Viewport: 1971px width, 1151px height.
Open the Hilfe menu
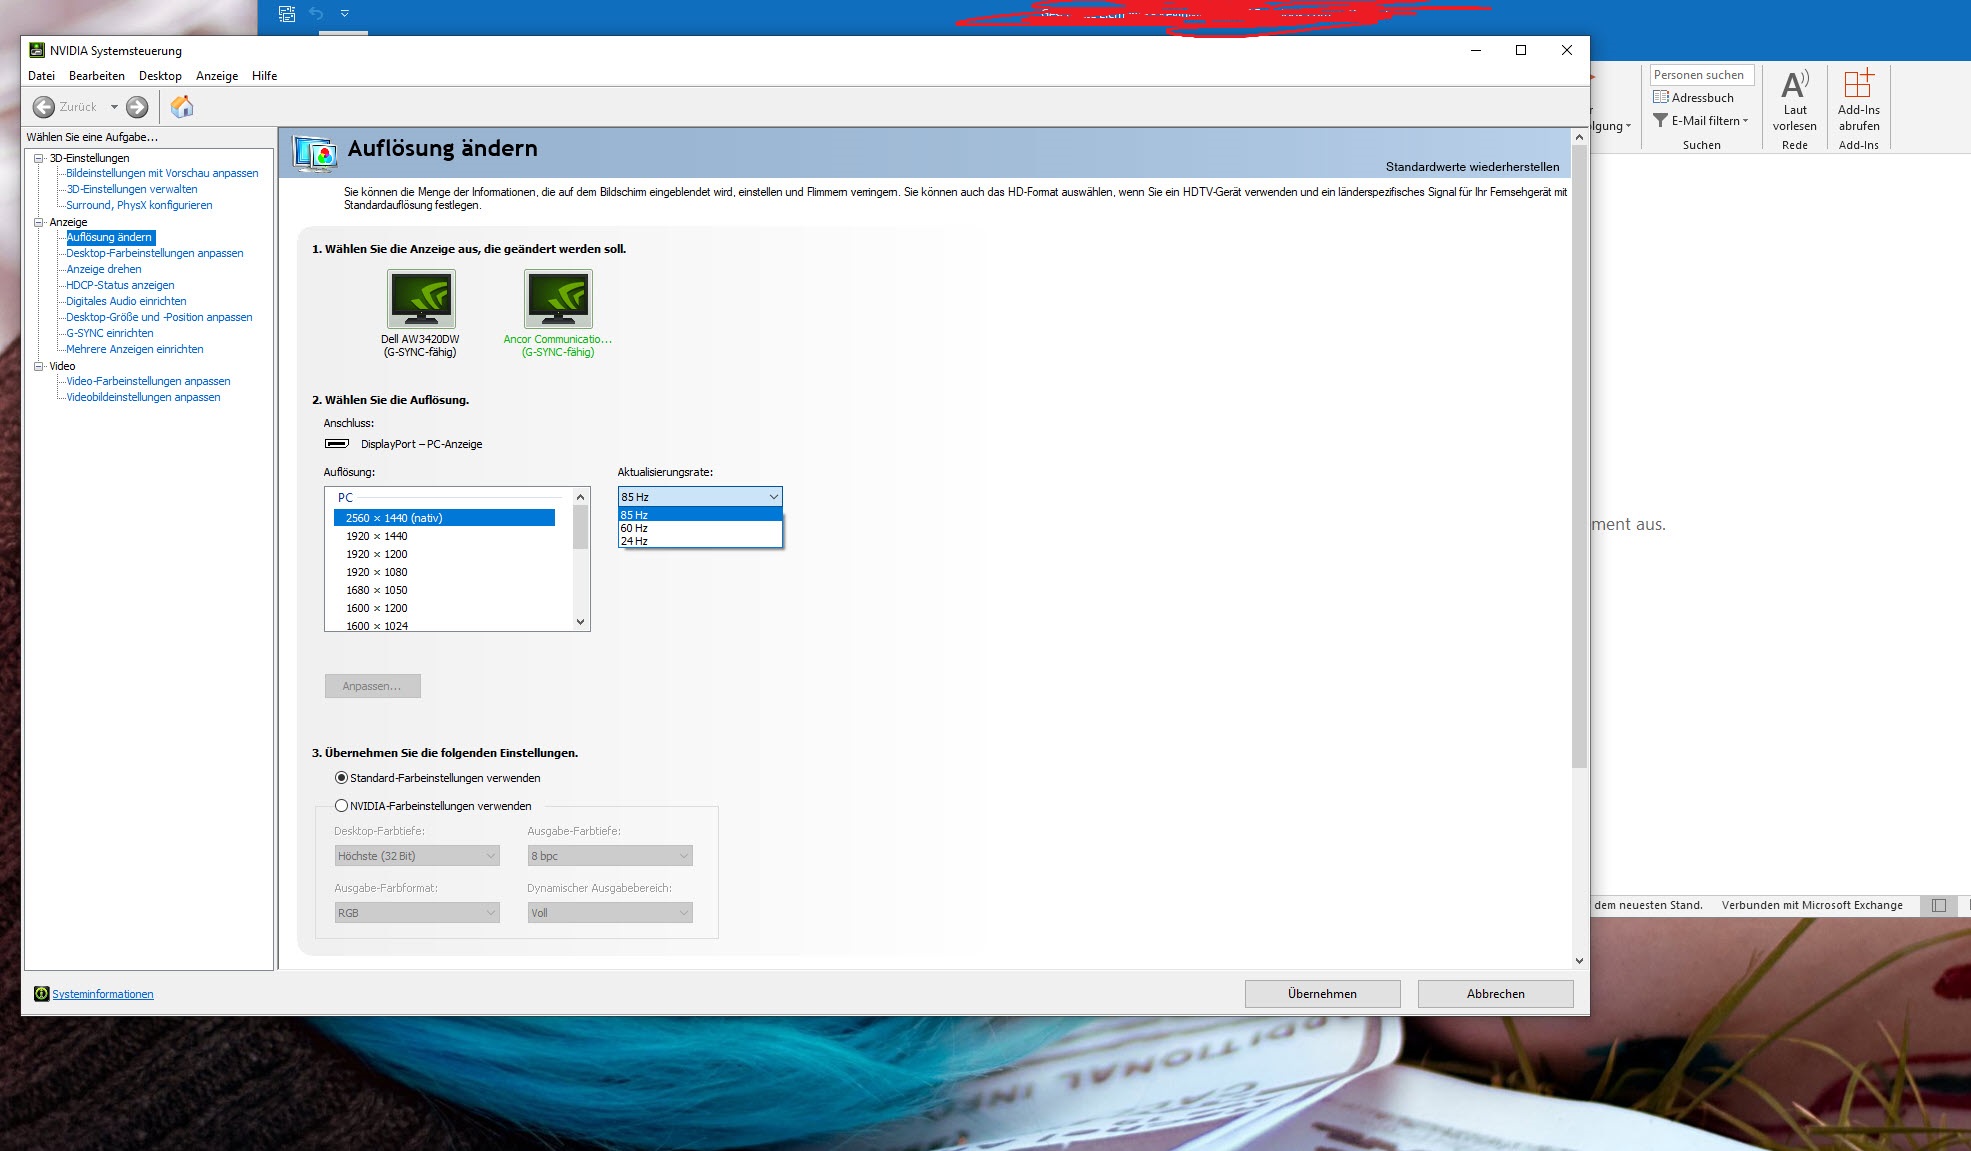point(264,76)
